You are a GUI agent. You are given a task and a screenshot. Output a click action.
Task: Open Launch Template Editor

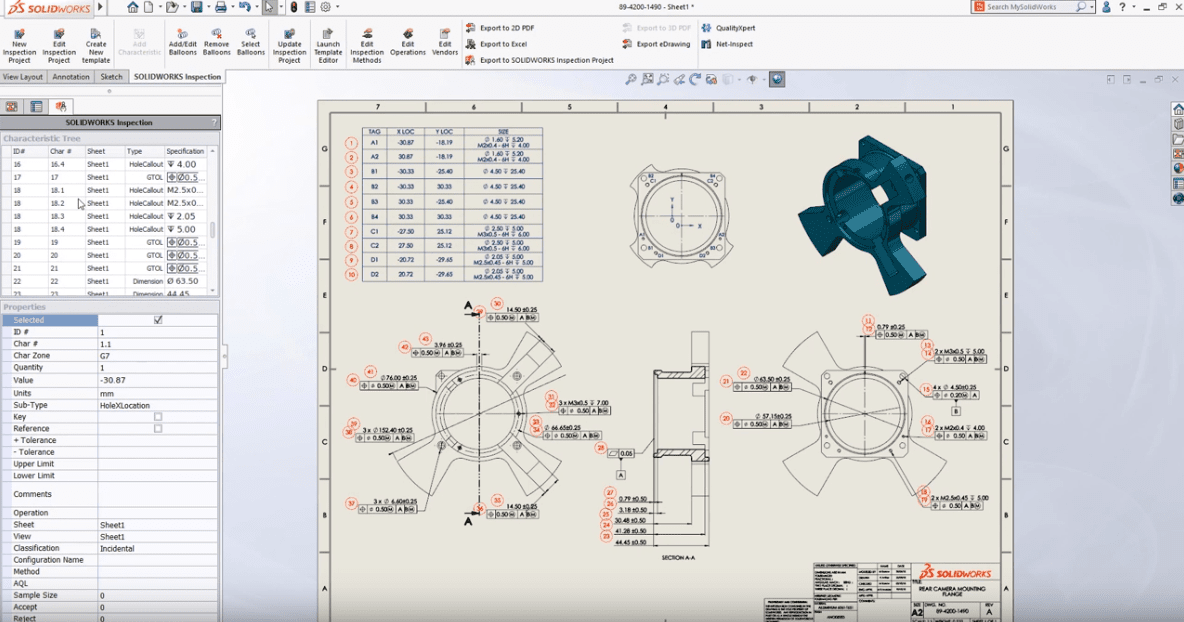coord(328,46)
